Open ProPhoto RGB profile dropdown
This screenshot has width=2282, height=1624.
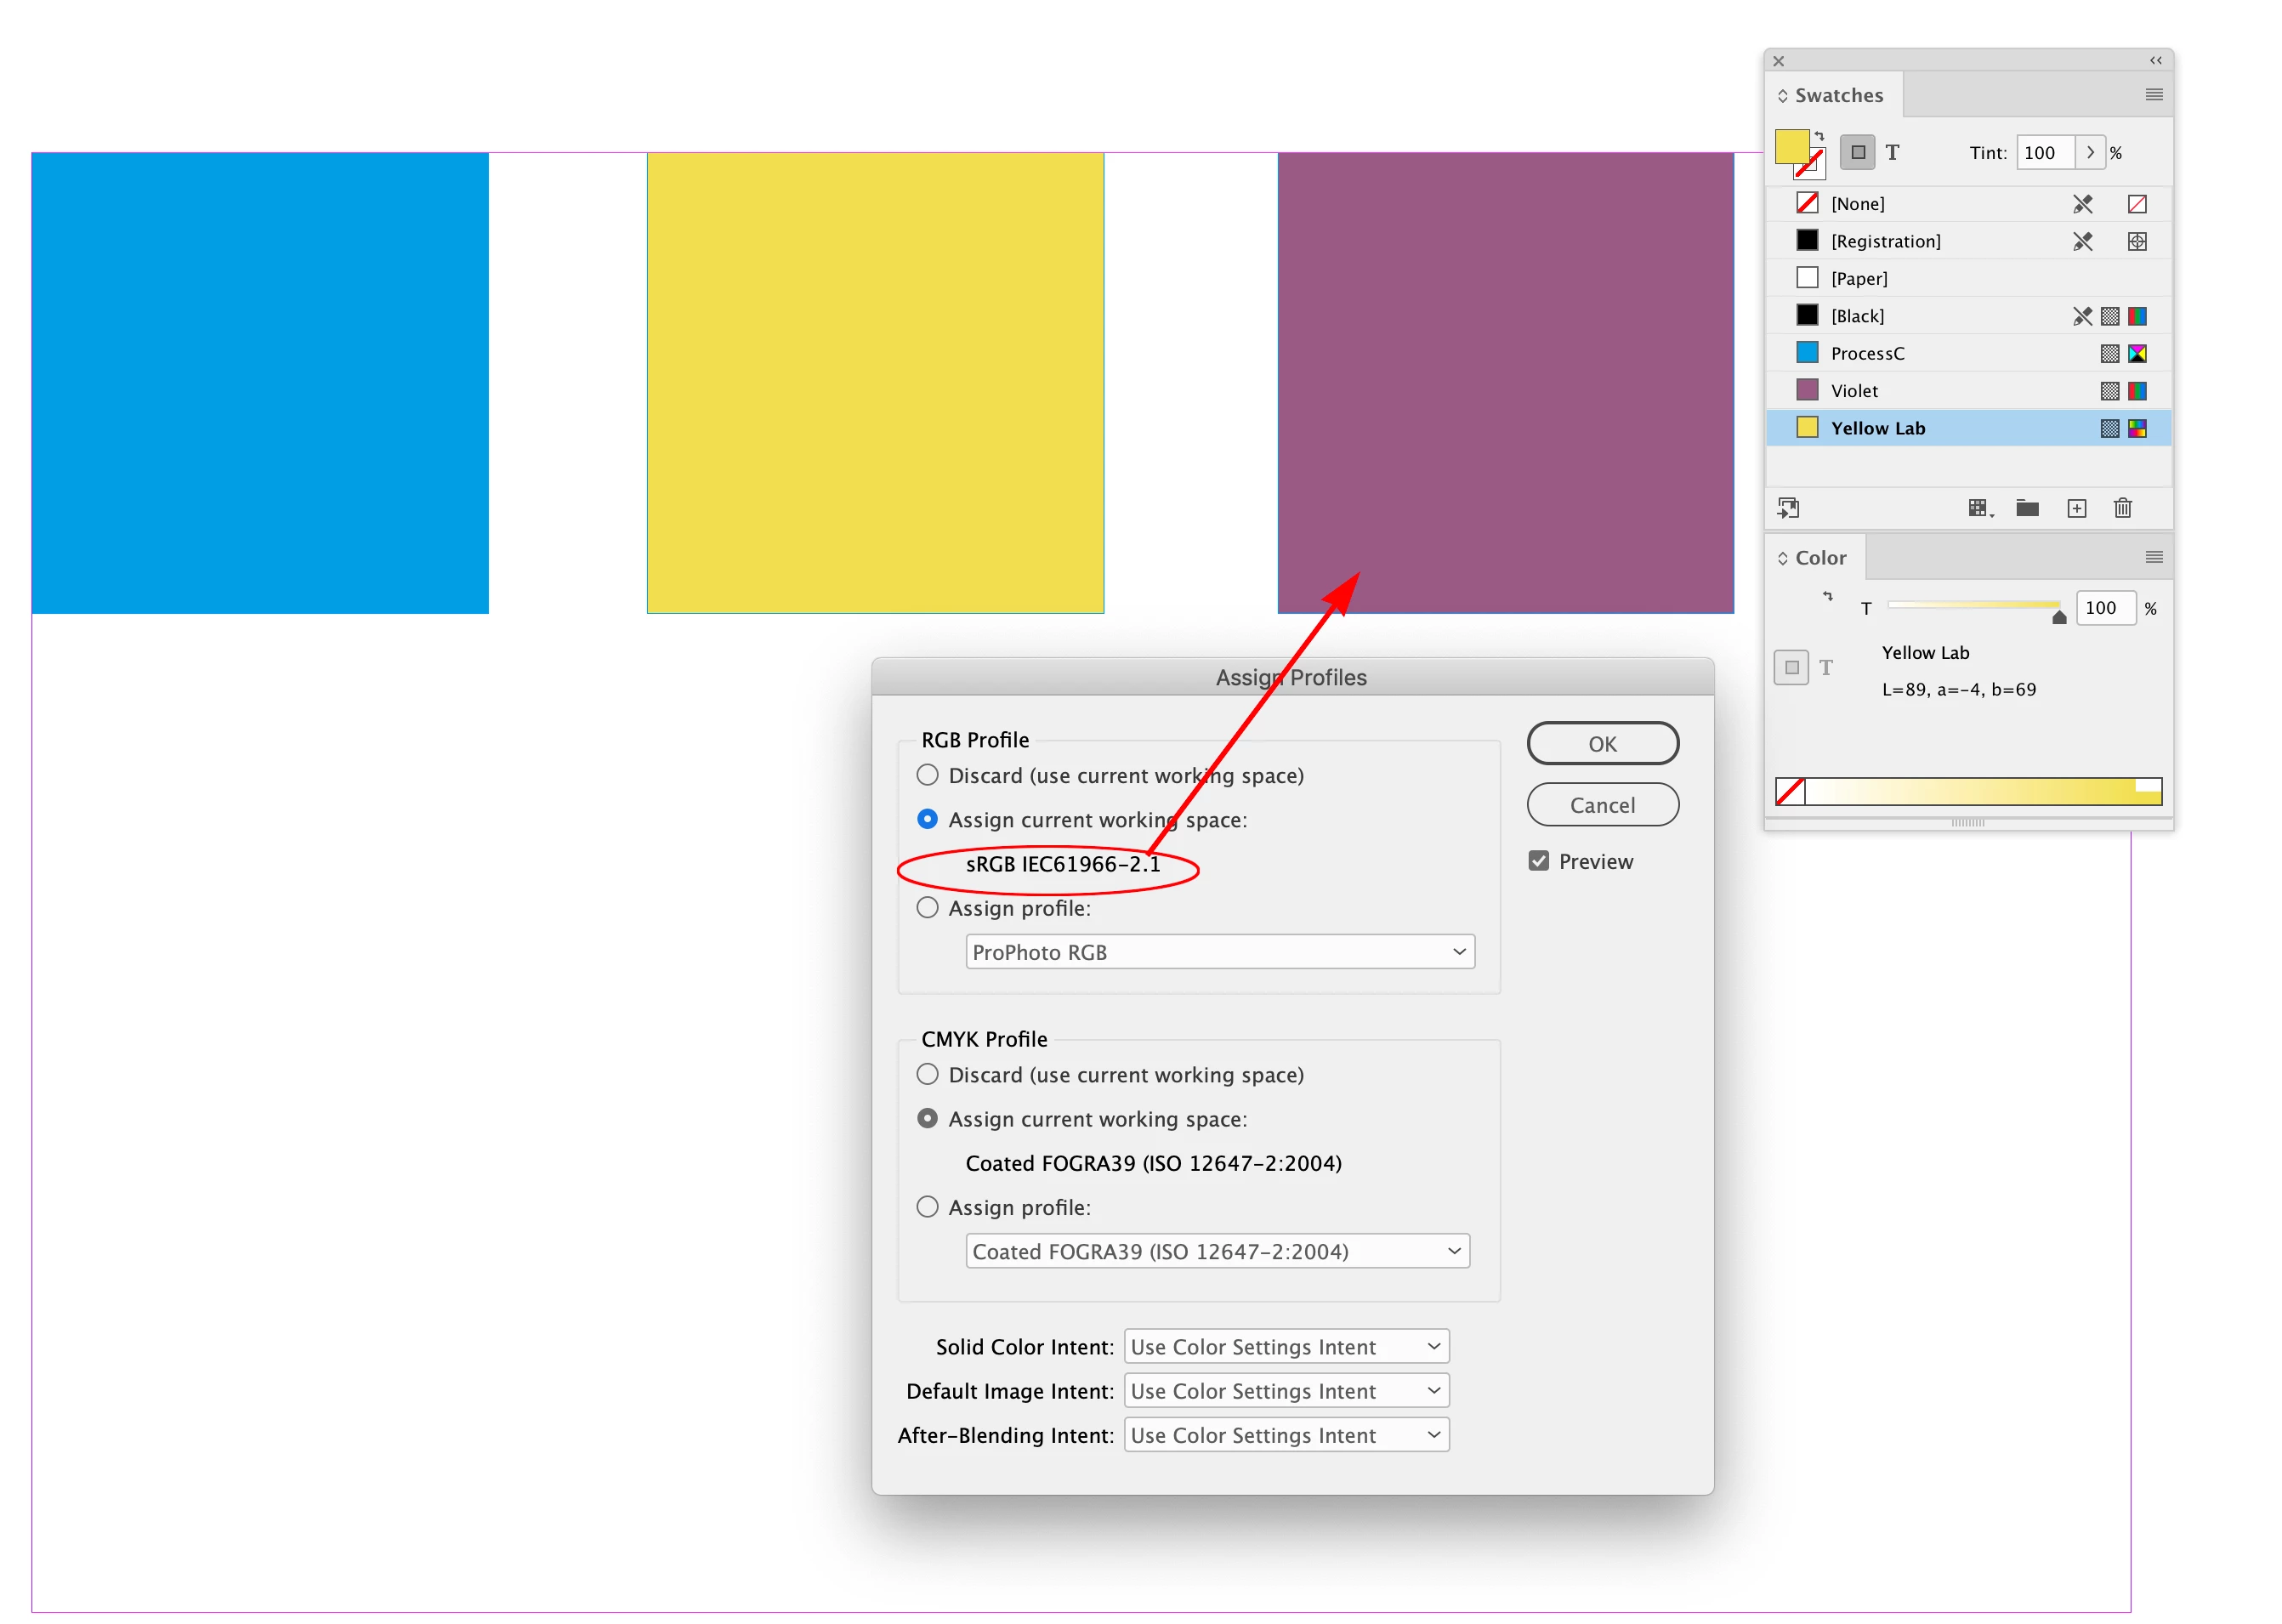pos(1219,952)
